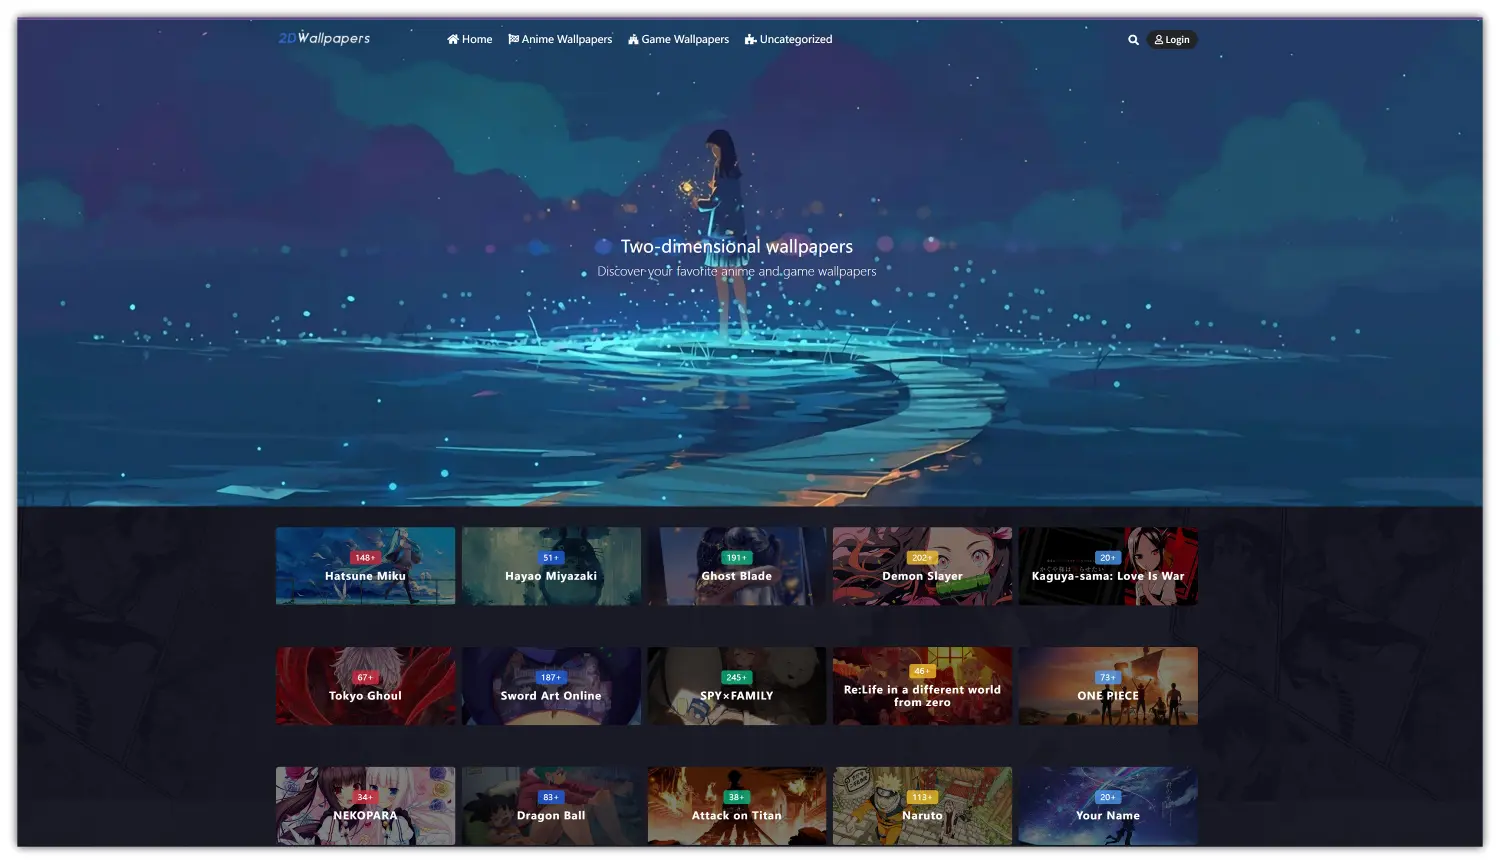Open the Home menu item
This screenshot has height=864, width=1500.
click(469, 39)
